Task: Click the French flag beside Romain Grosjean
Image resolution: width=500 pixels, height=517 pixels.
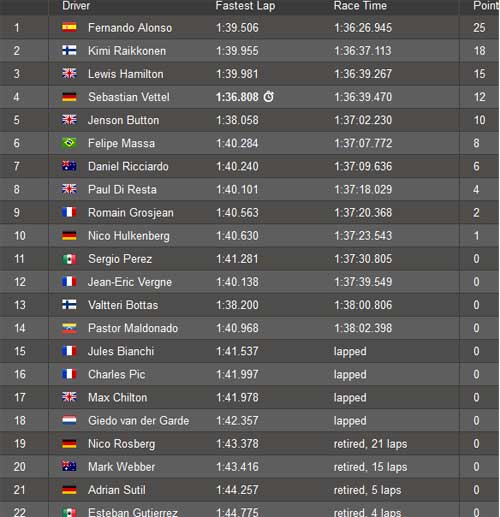Action: tap(69, 212)
